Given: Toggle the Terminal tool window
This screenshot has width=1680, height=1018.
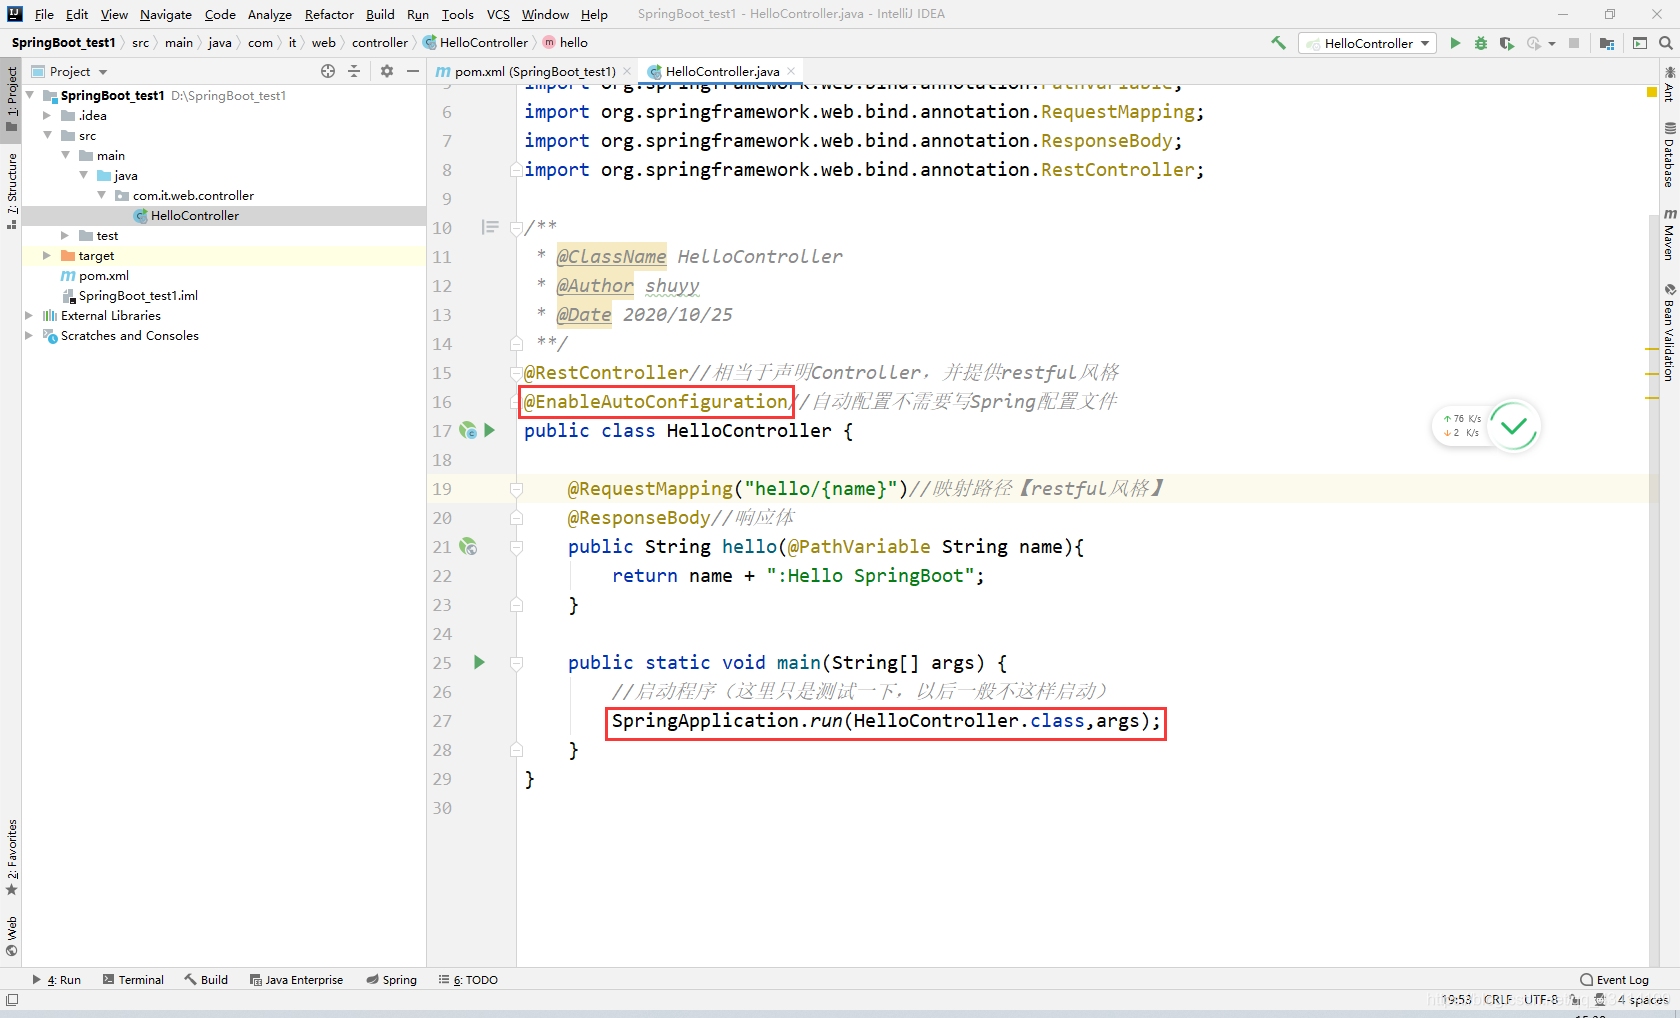Looking at the screenshot, I should point(133,980).
